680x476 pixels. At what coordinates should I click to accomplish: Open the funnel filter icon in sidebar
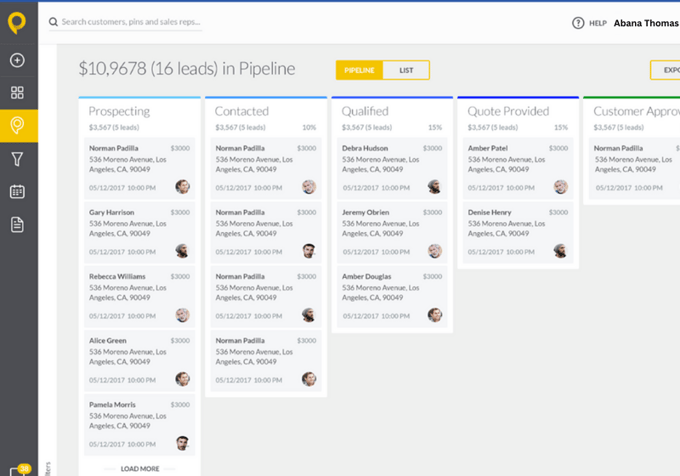coord(17,159)
